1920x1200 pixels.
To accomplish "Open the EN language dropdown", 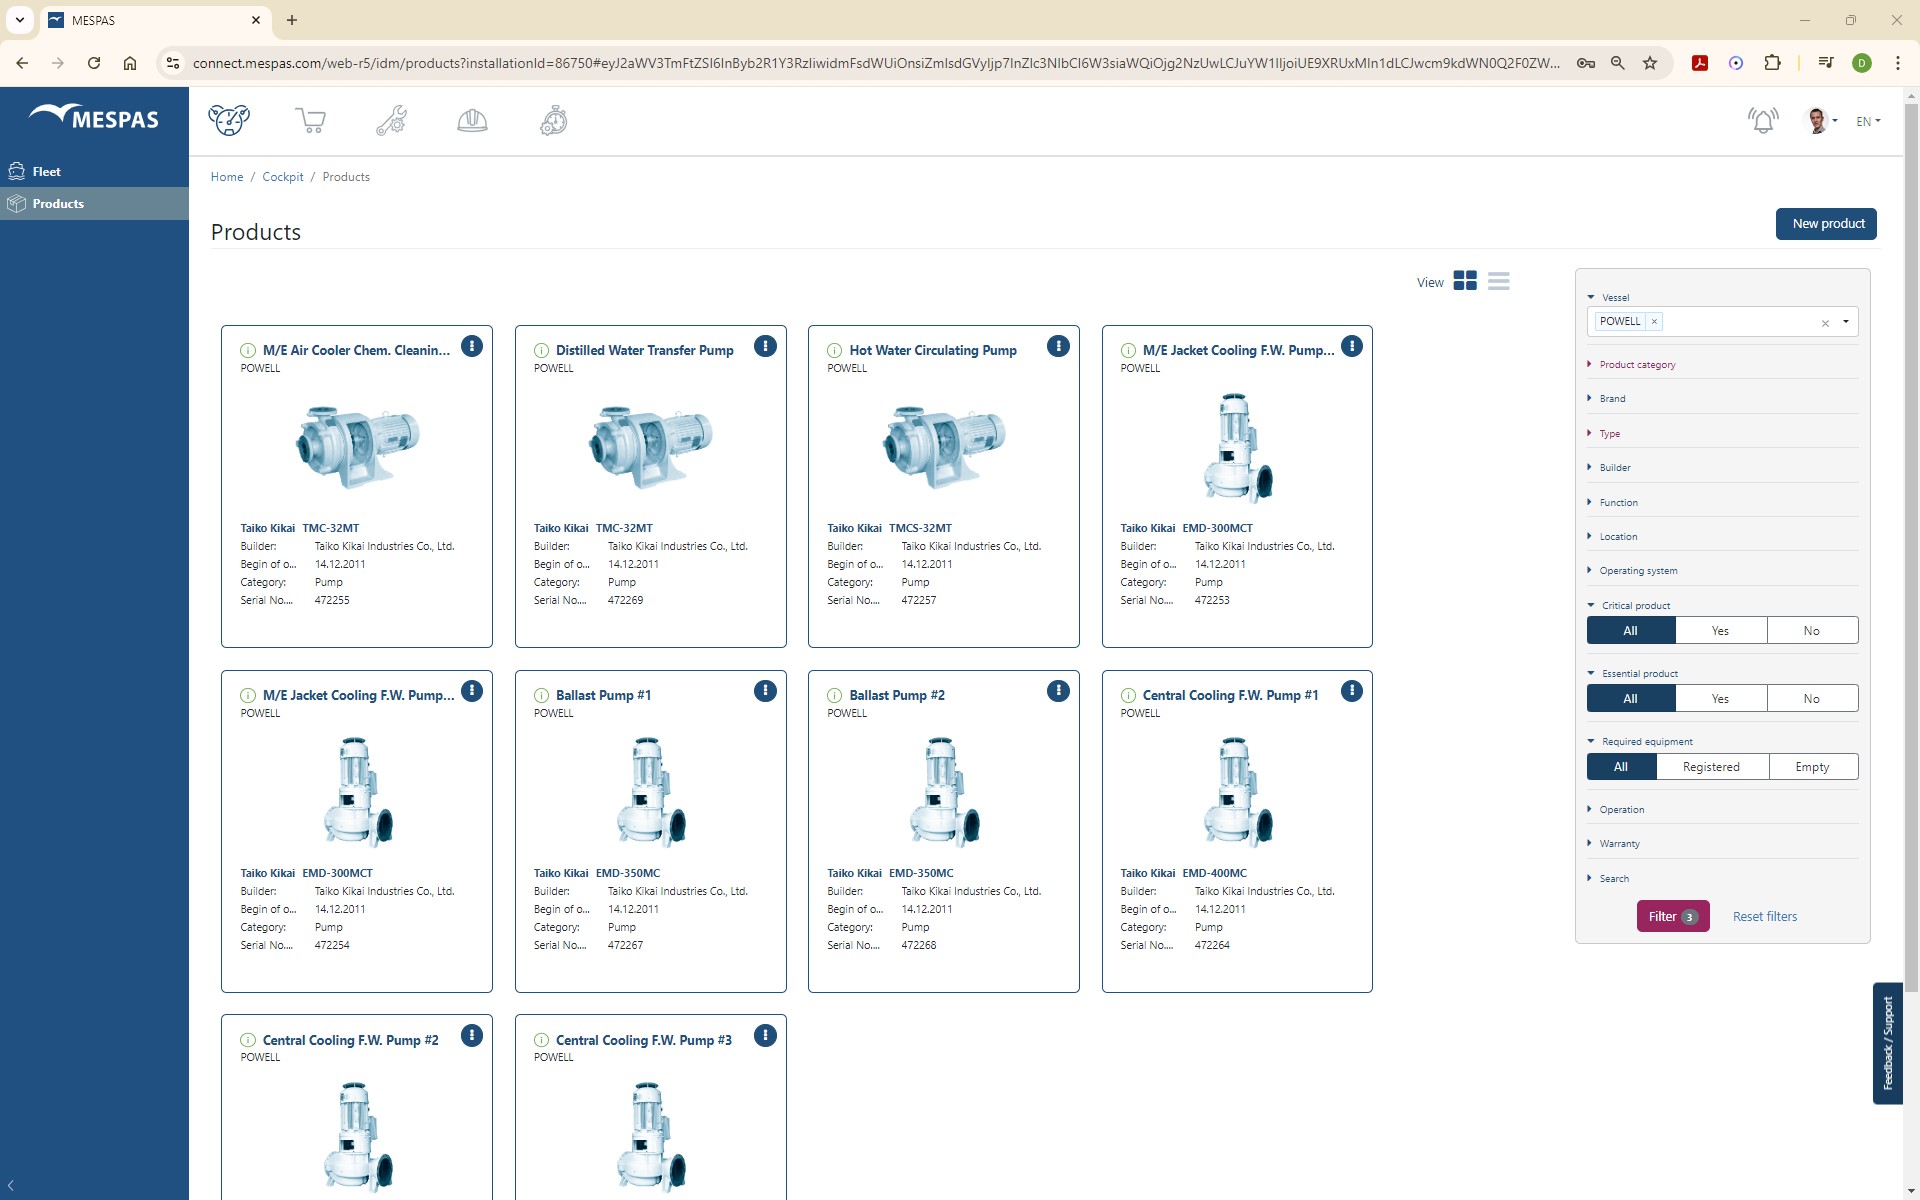I will (x=1868, y=121).
